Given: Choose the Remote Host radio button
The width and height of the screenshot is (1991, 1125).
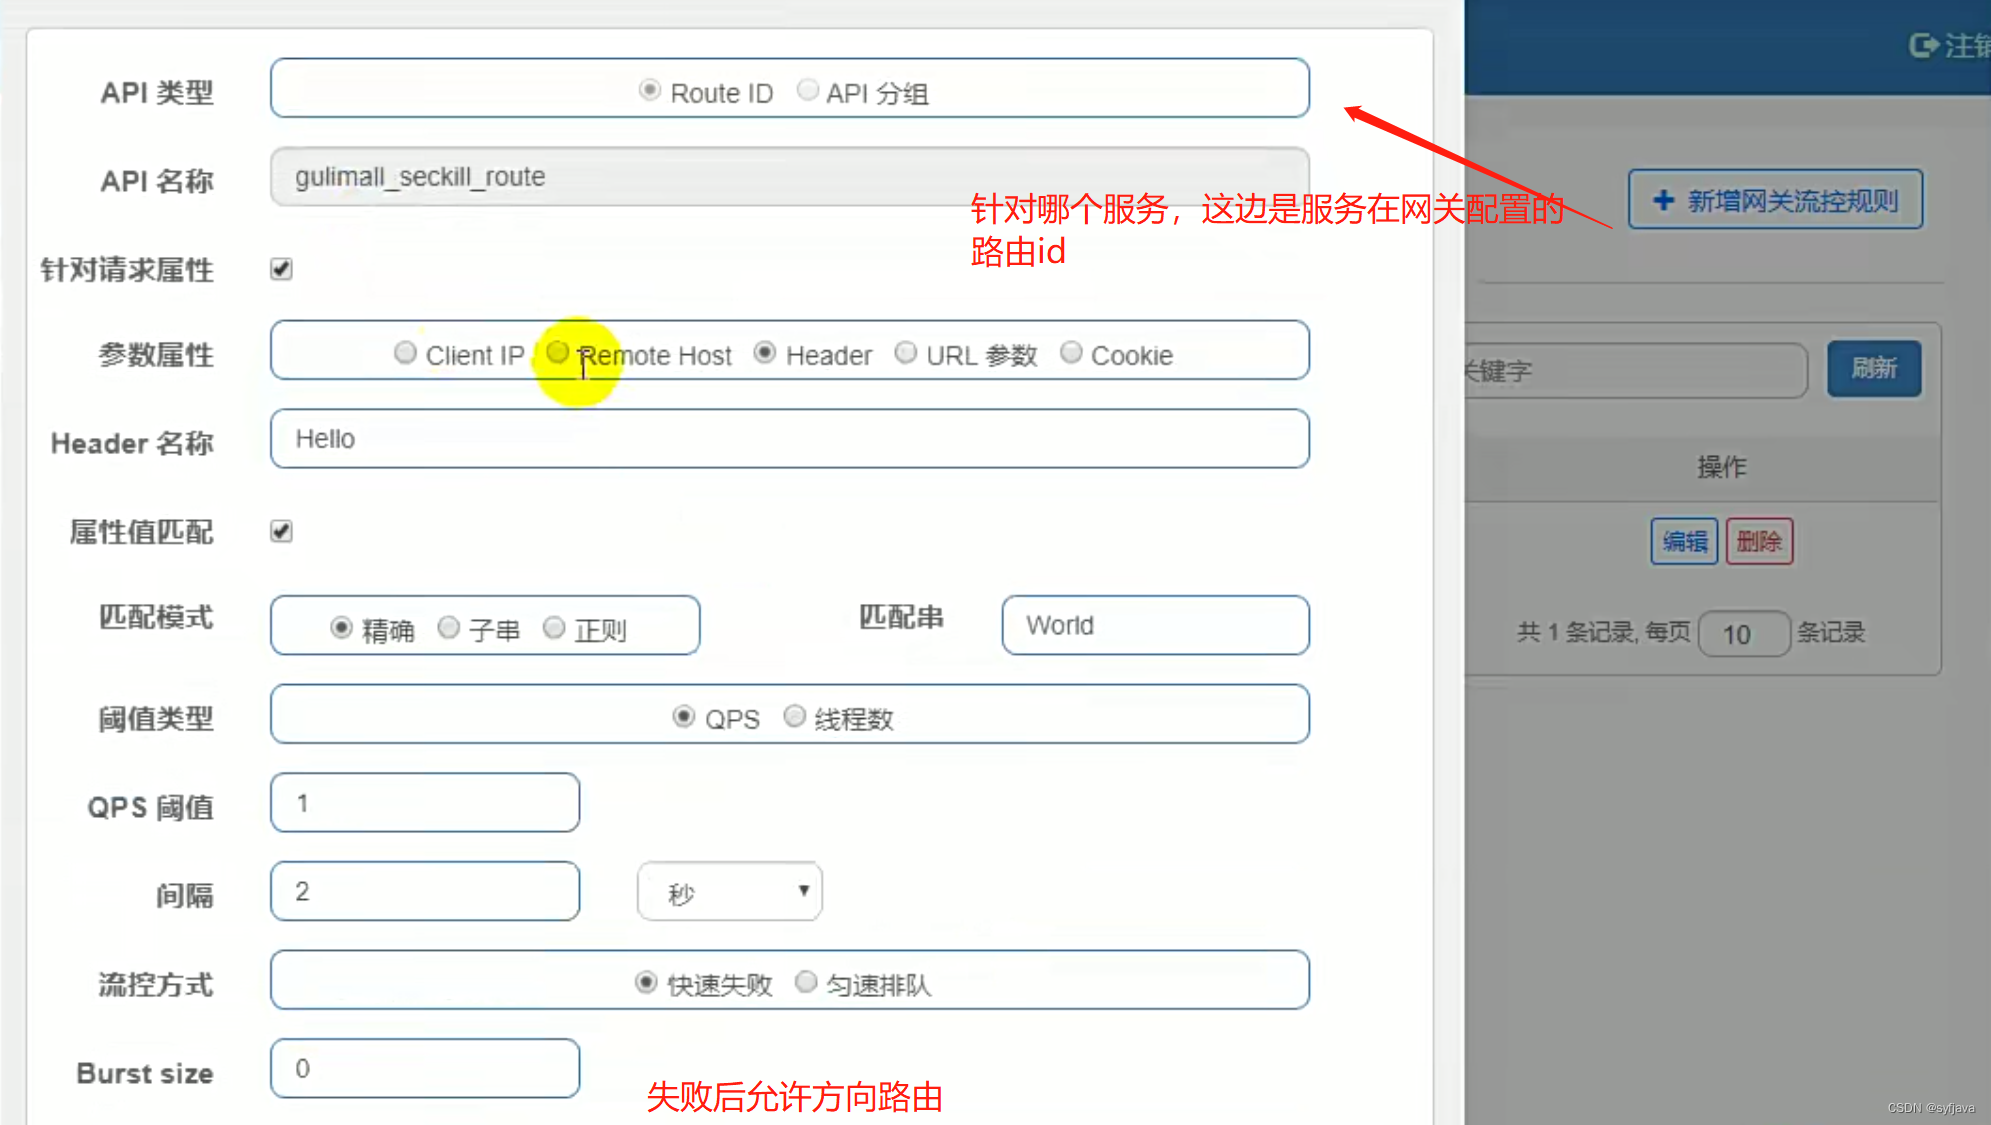Looking at the screenshot, I should pos(558,353).
